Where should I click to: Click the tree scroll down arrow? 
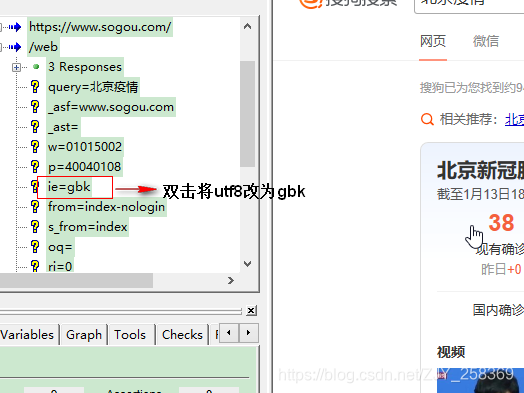point(247,264)
